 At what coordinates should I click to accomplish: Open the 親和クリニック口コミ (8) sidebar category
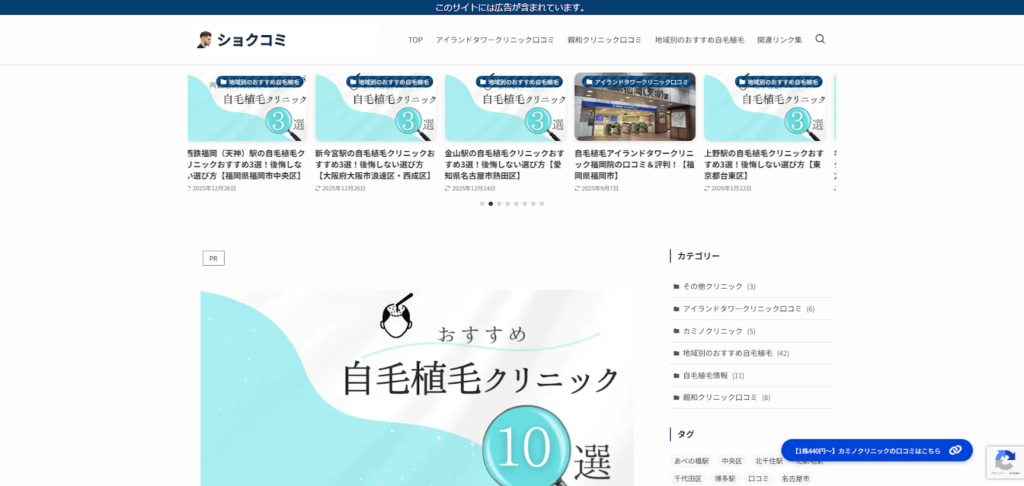751,397
